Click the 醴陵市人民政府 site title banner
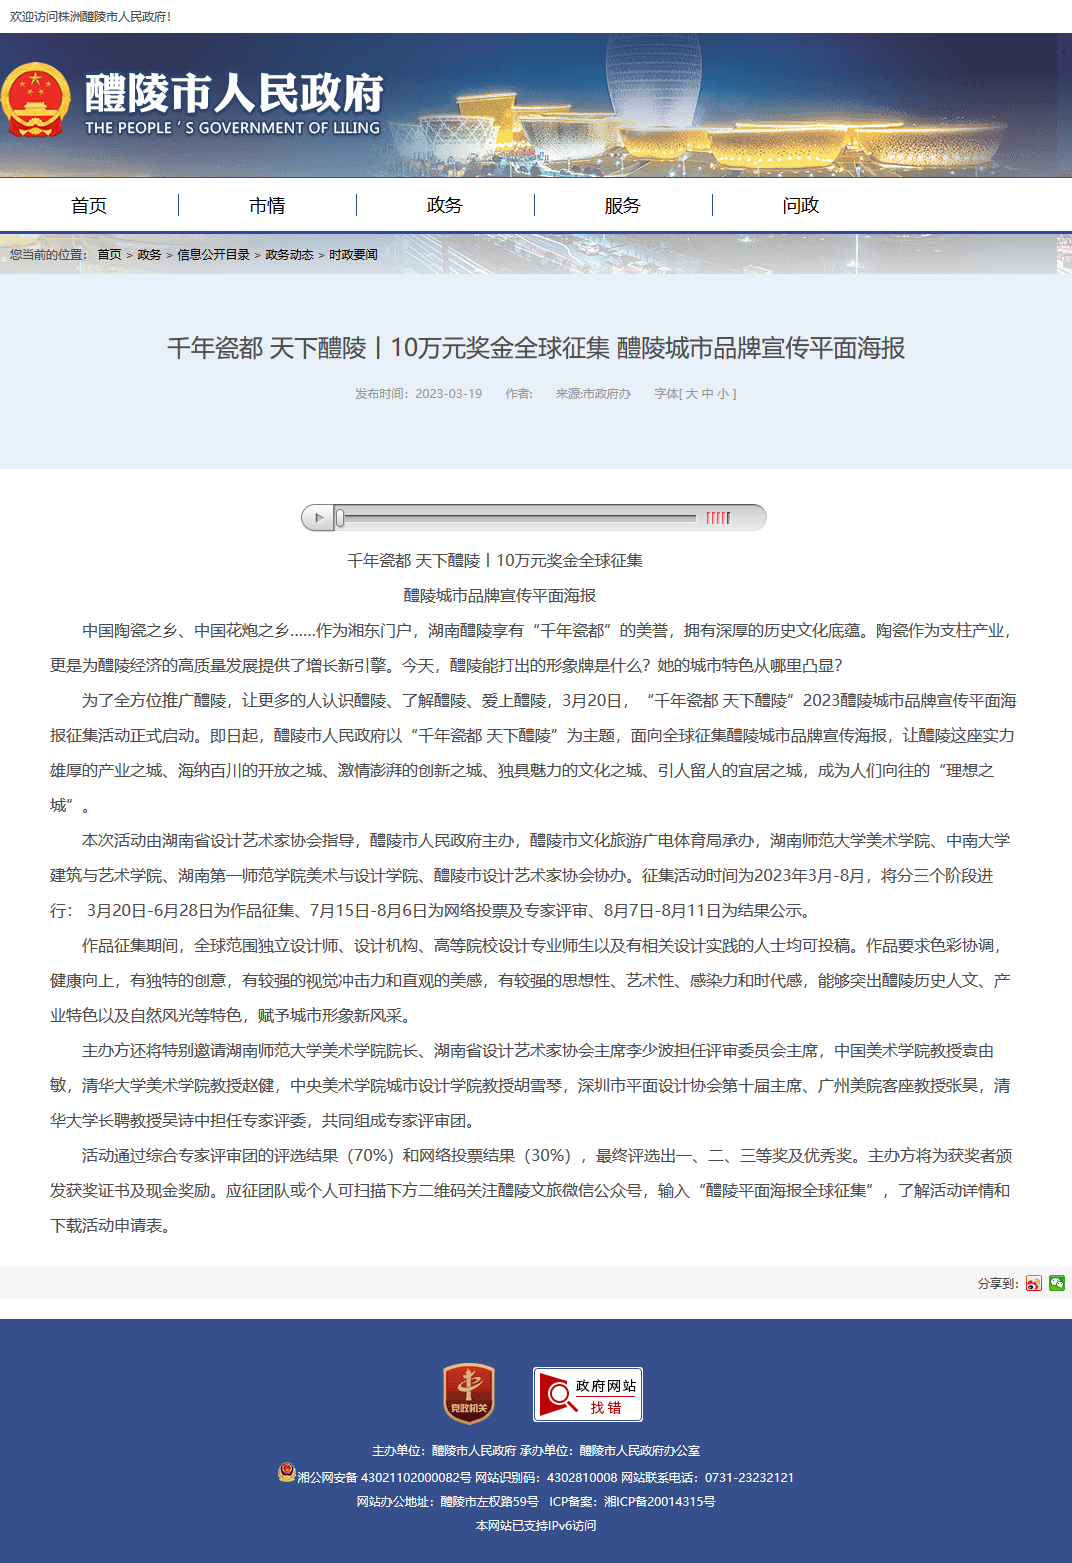Viewport: 1072px width, 1563px height. pyautogui.click(x=233, y=103)
